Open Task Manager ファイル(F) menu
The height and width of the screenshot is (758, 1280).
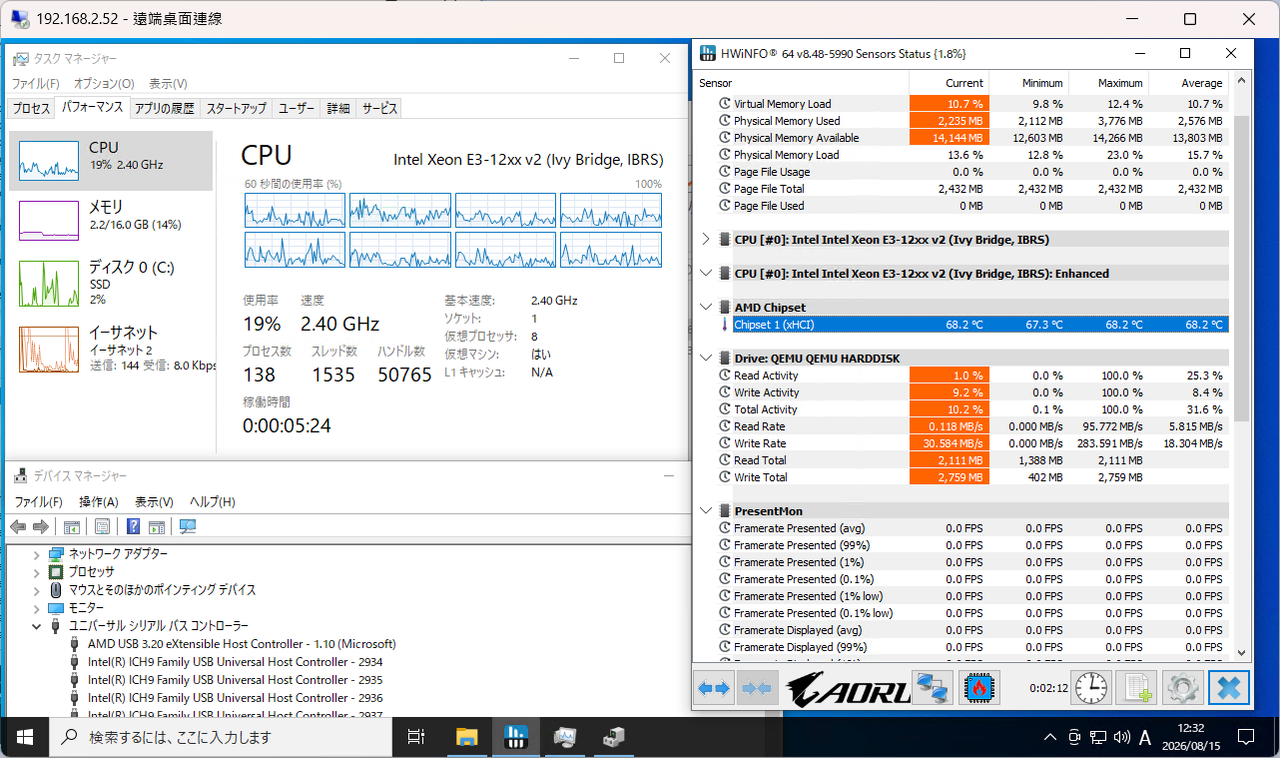35,84
